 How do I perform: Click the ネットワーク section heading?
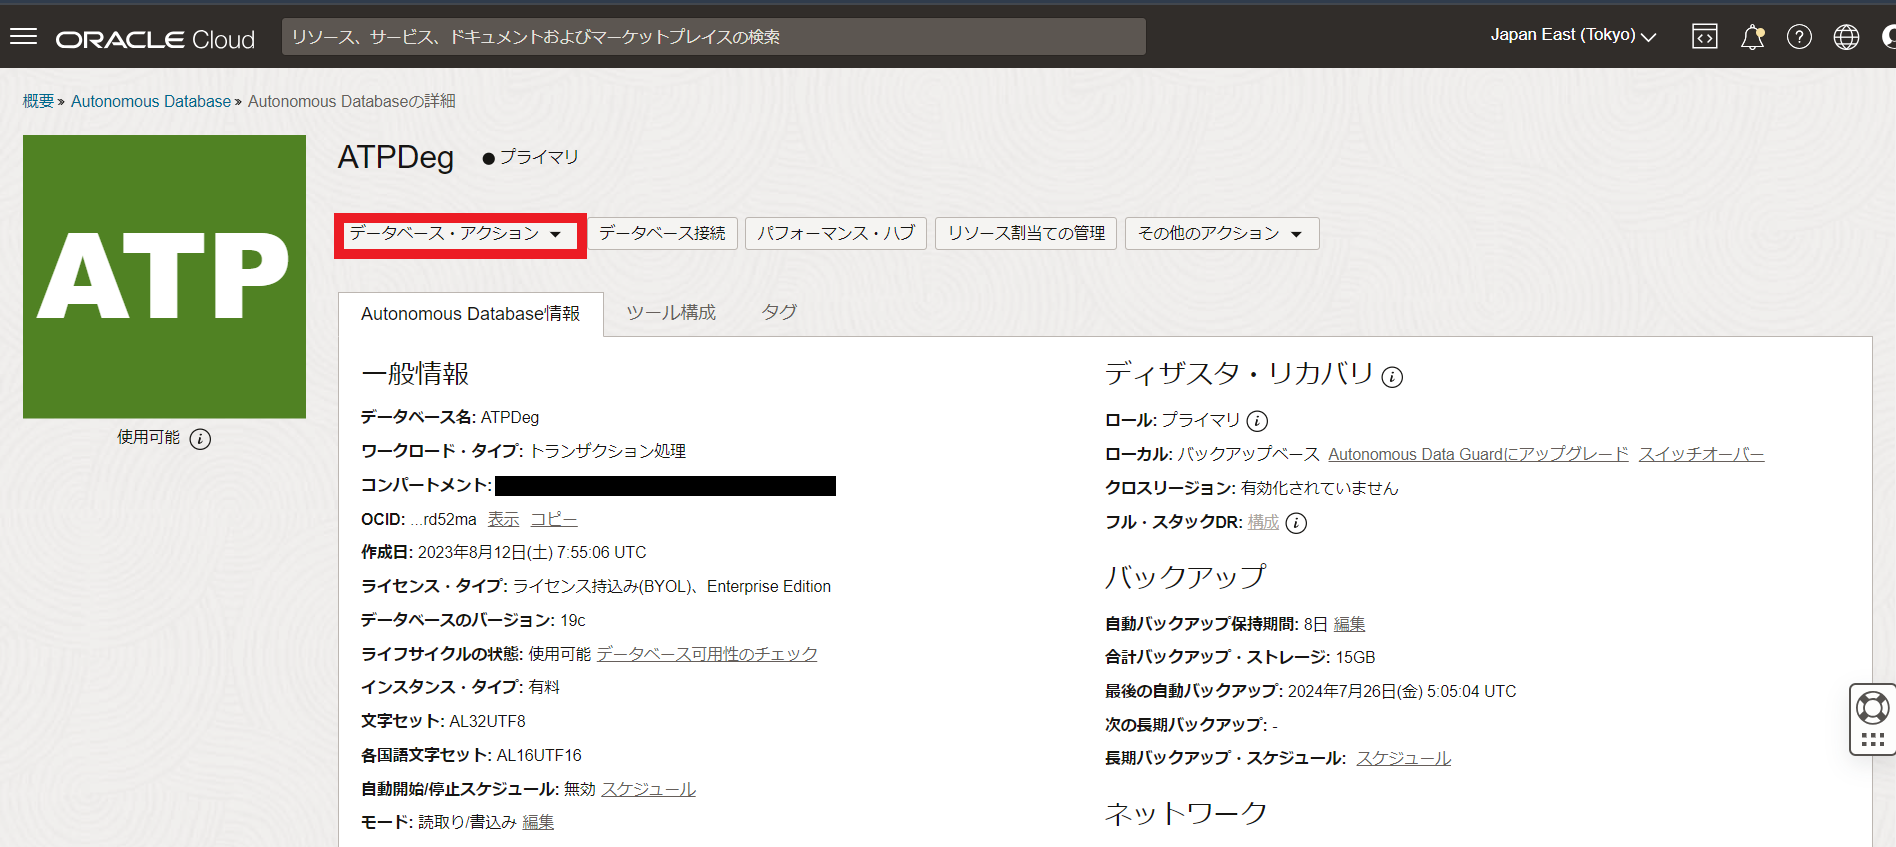[1186, 814]
